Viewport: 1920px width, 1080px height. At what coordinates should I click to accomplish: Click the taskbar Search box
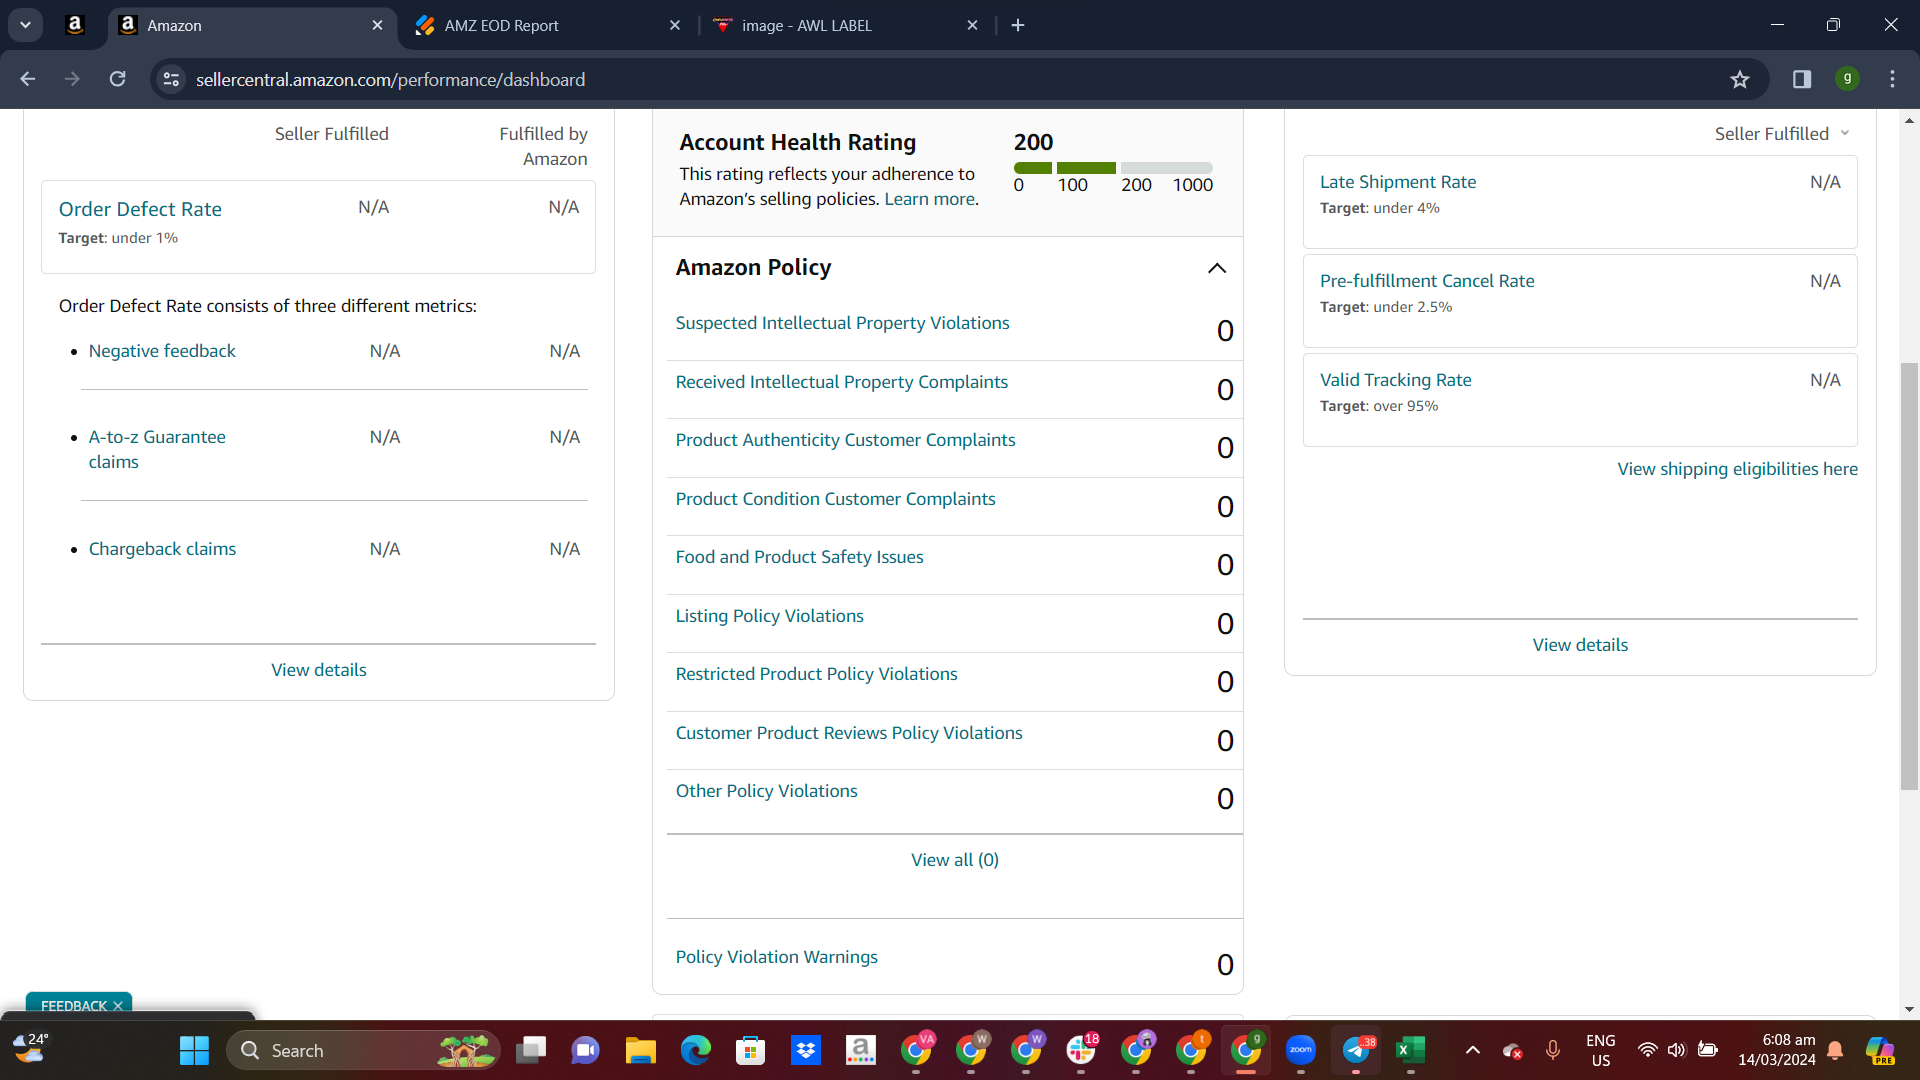pos(364,1050)
